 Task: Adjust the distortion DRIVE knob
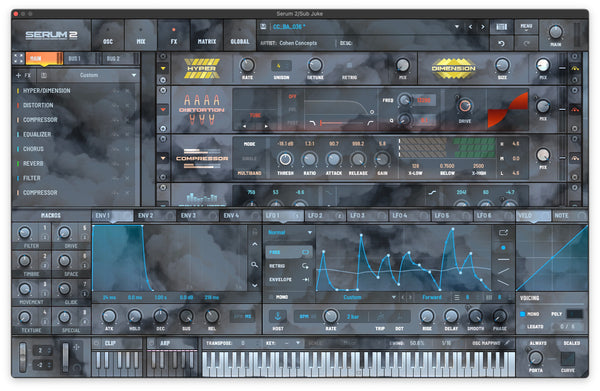[x=465, y=106]
